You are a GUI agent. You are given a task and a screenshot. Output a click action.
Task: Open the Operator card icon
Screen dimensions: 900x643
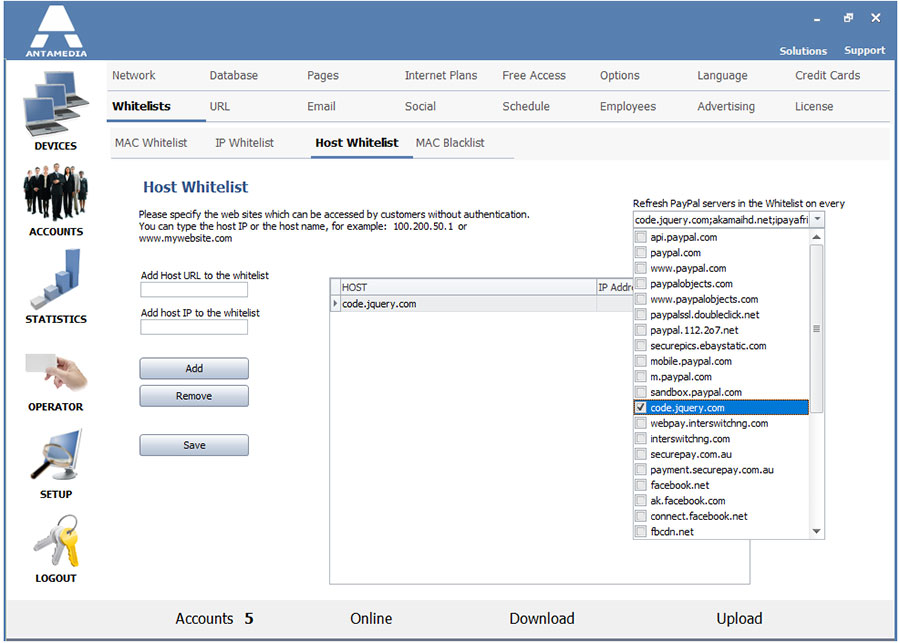point(56,371)
